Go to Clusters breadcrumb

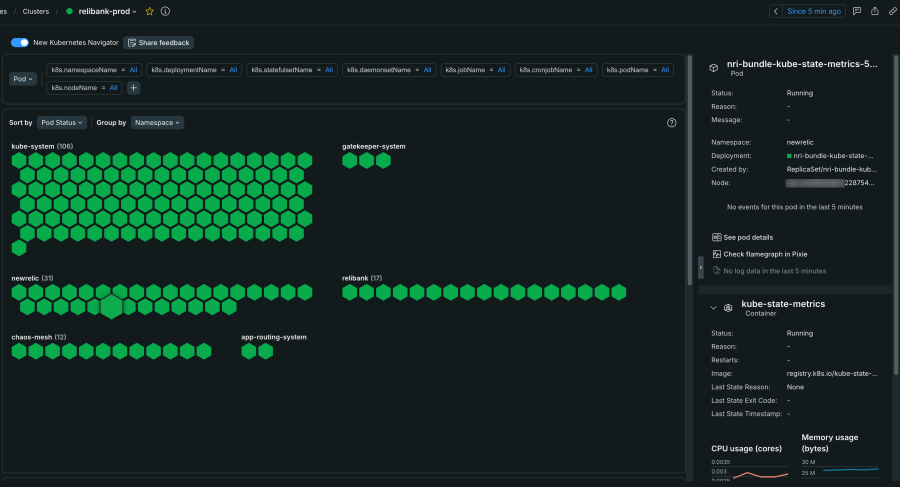tap(36, 11)
